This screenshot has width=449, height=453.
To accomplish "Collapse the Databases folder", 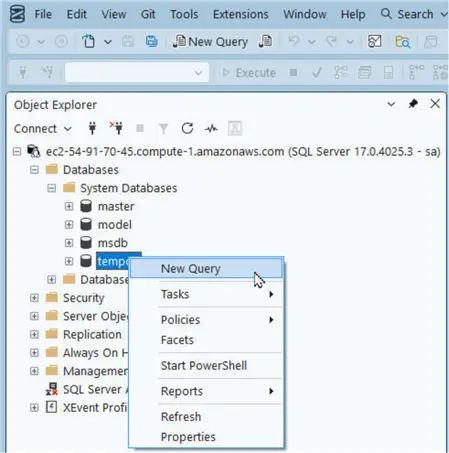I will tap(34, 170).
